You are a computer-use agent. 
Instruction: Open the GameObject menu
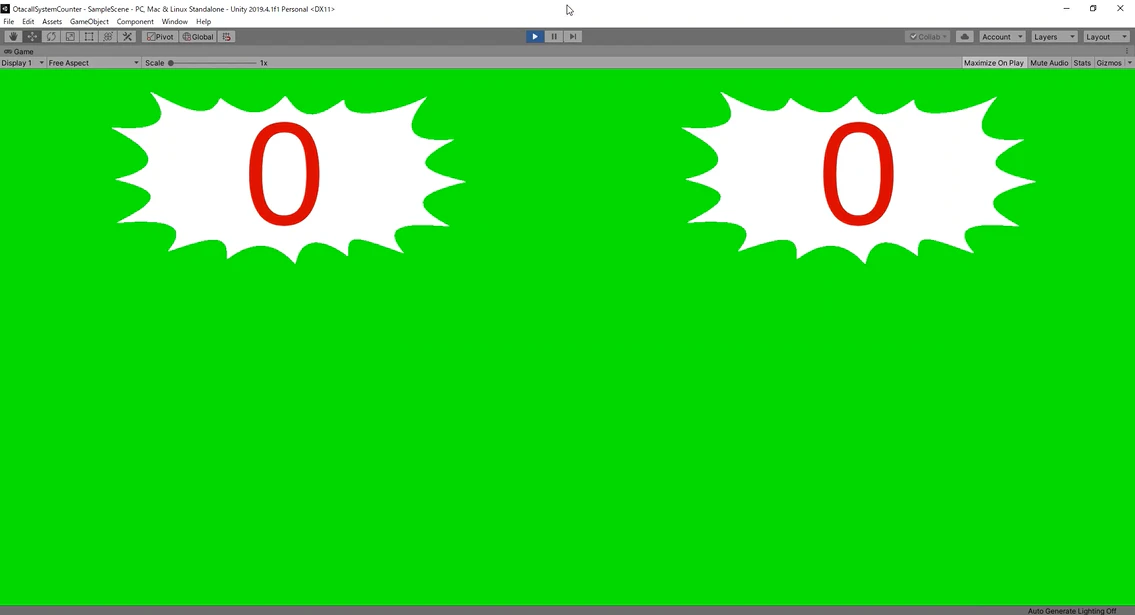[89, 22]
